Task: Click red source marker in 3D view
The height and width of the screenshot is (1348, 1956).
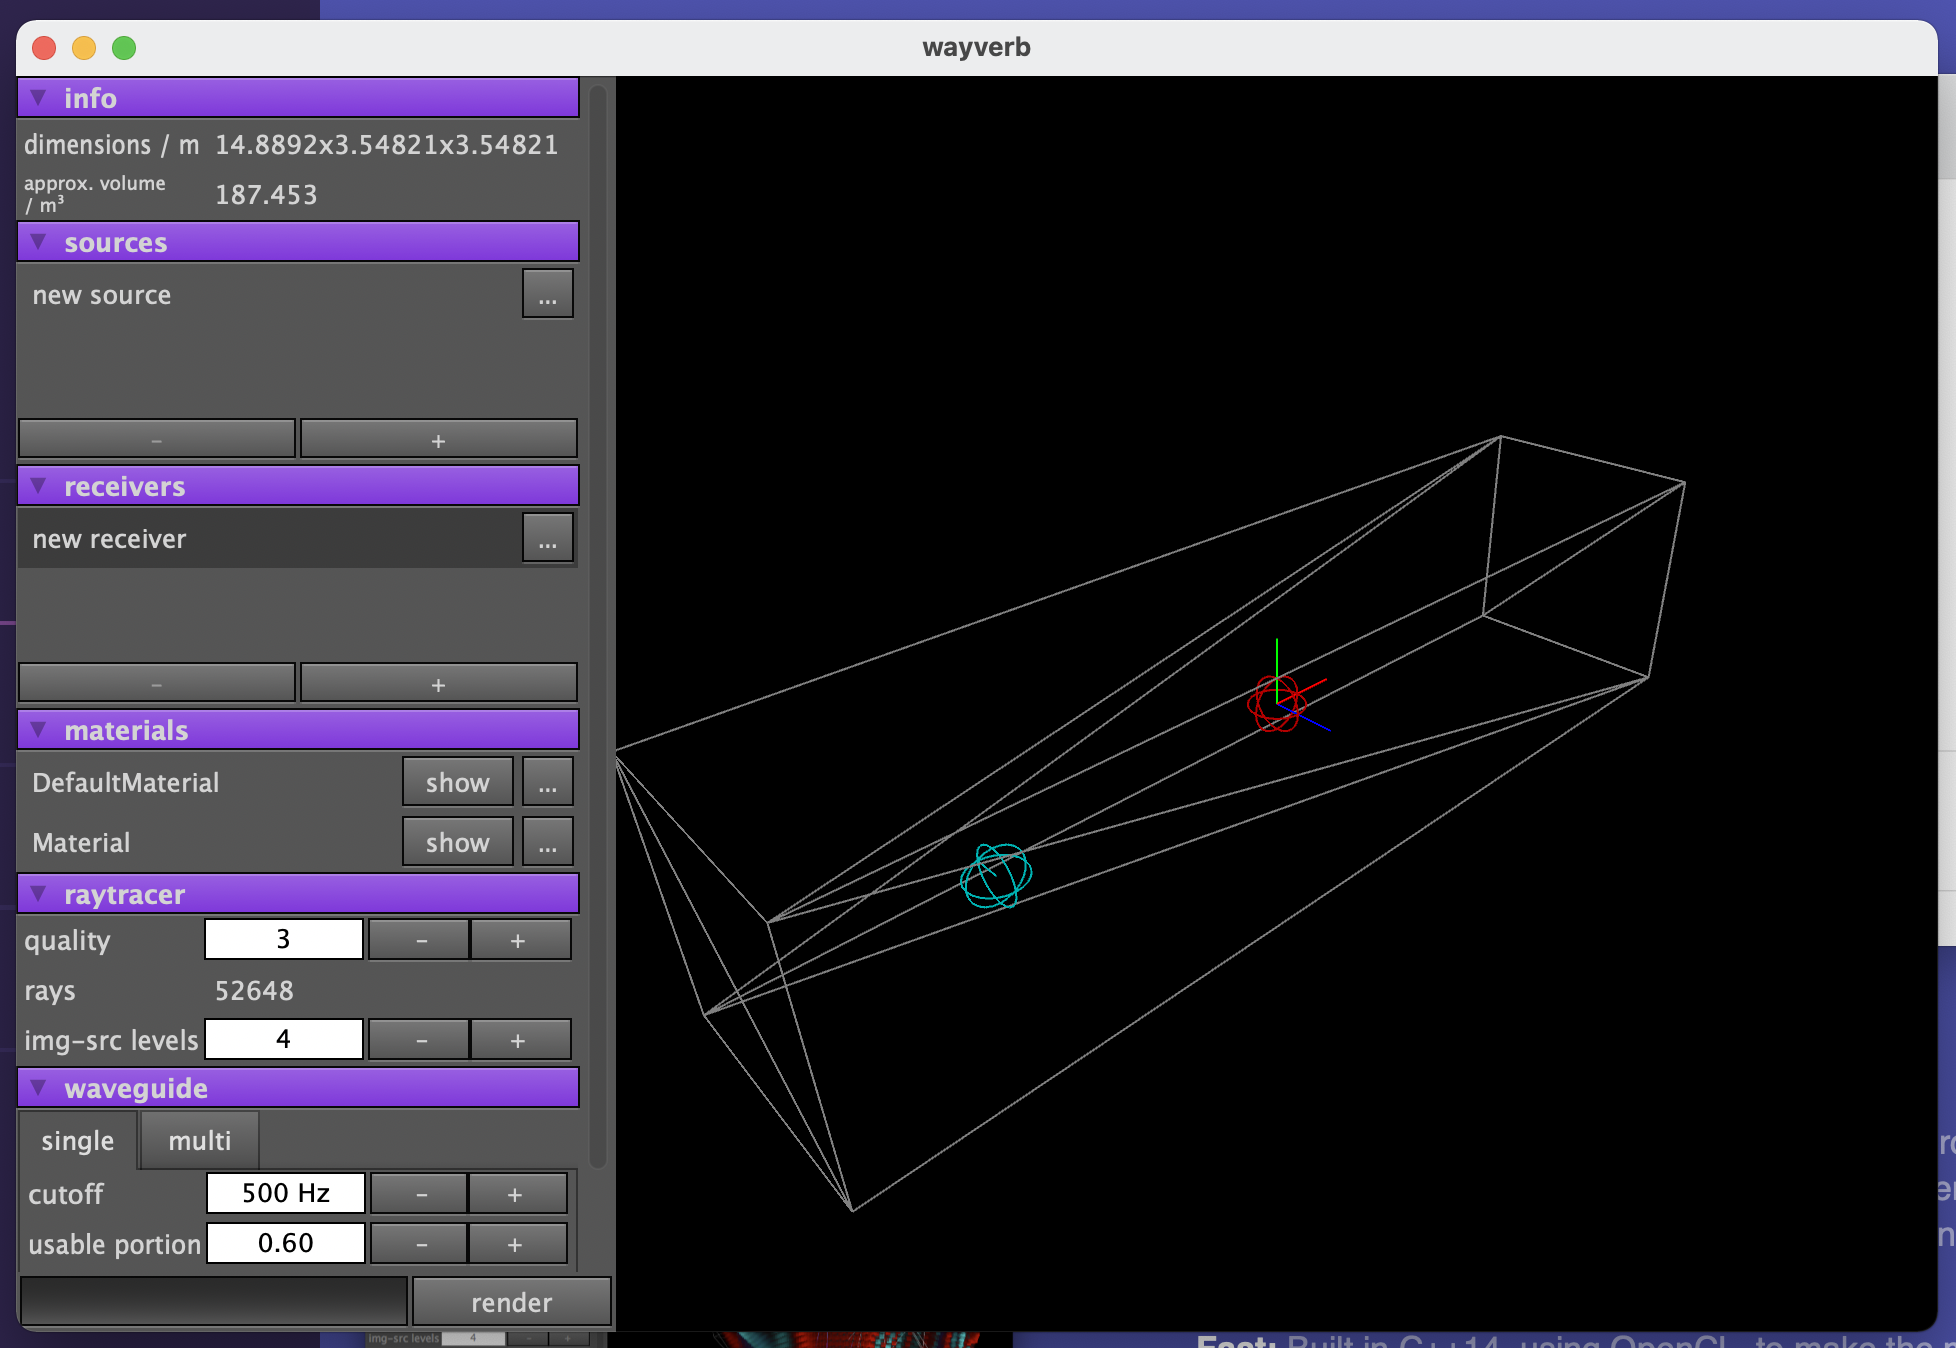Action: point(1277,703)
